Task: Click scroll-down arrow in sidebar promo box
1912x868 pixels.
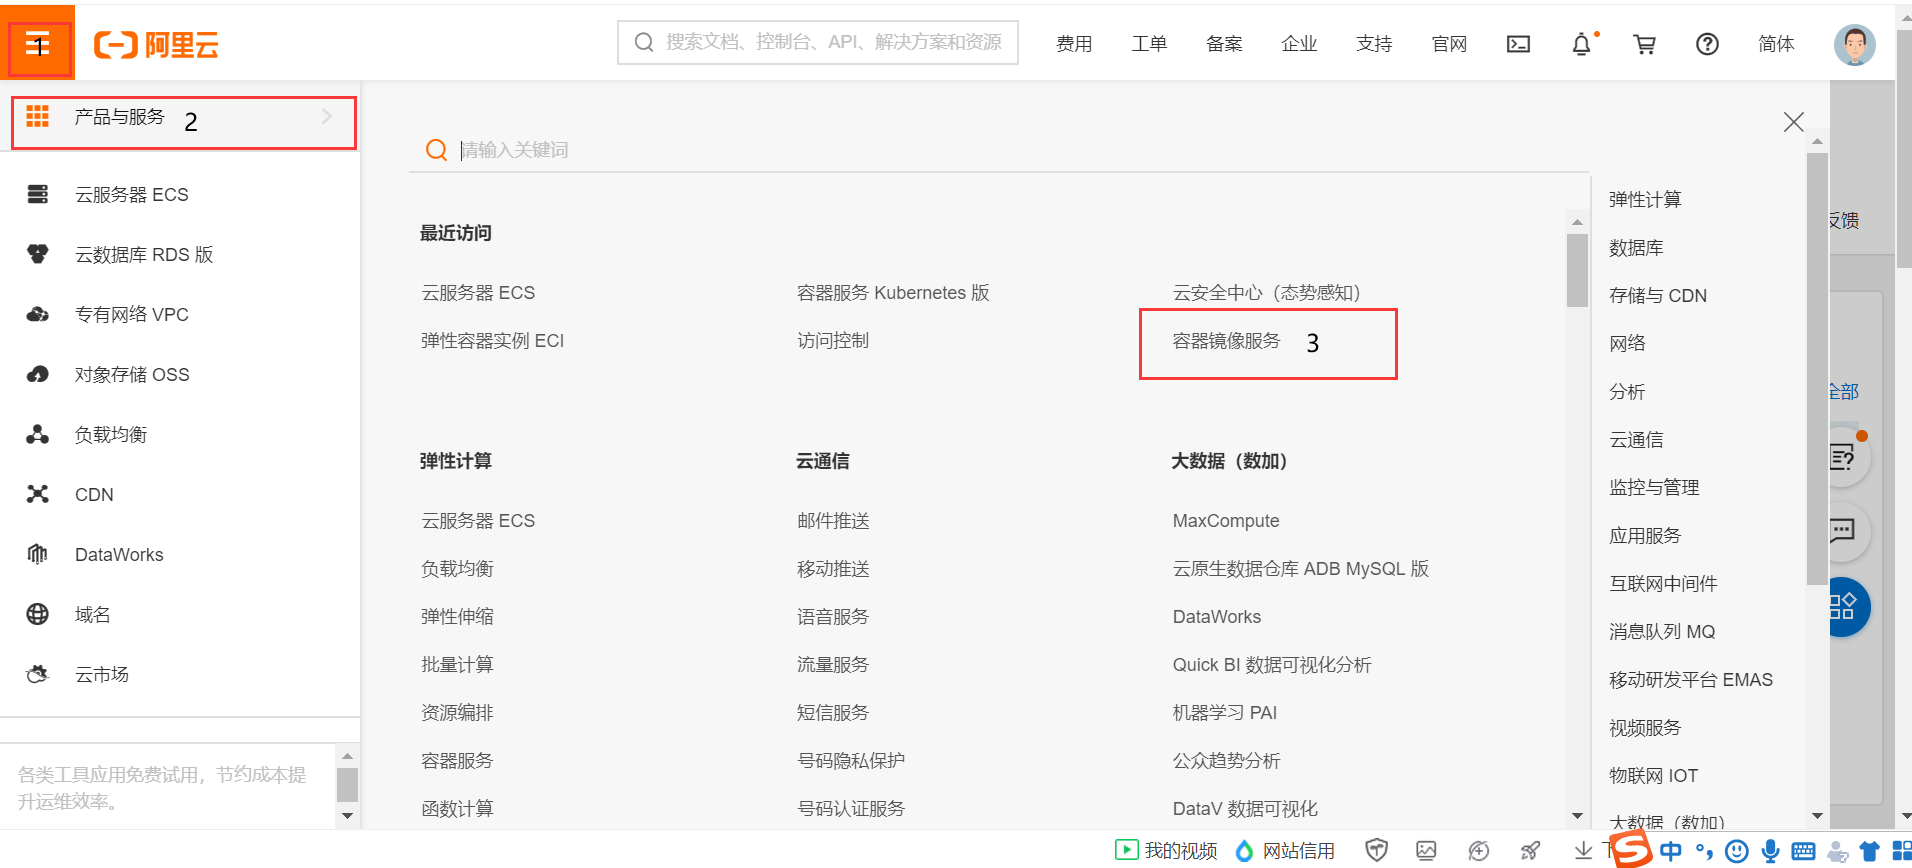Action: 347,816
